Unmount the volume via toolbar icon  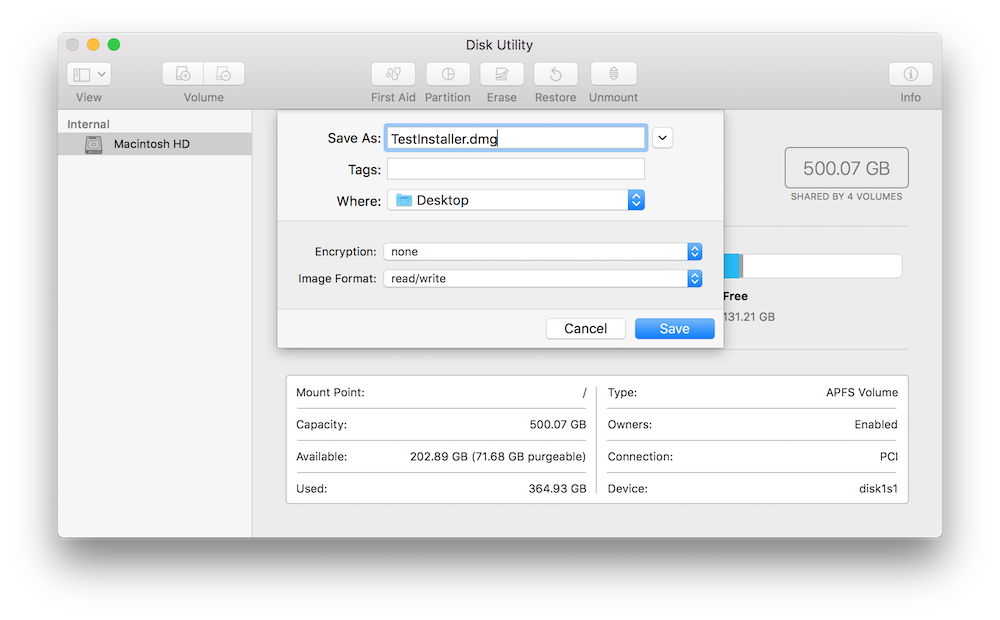613,74
